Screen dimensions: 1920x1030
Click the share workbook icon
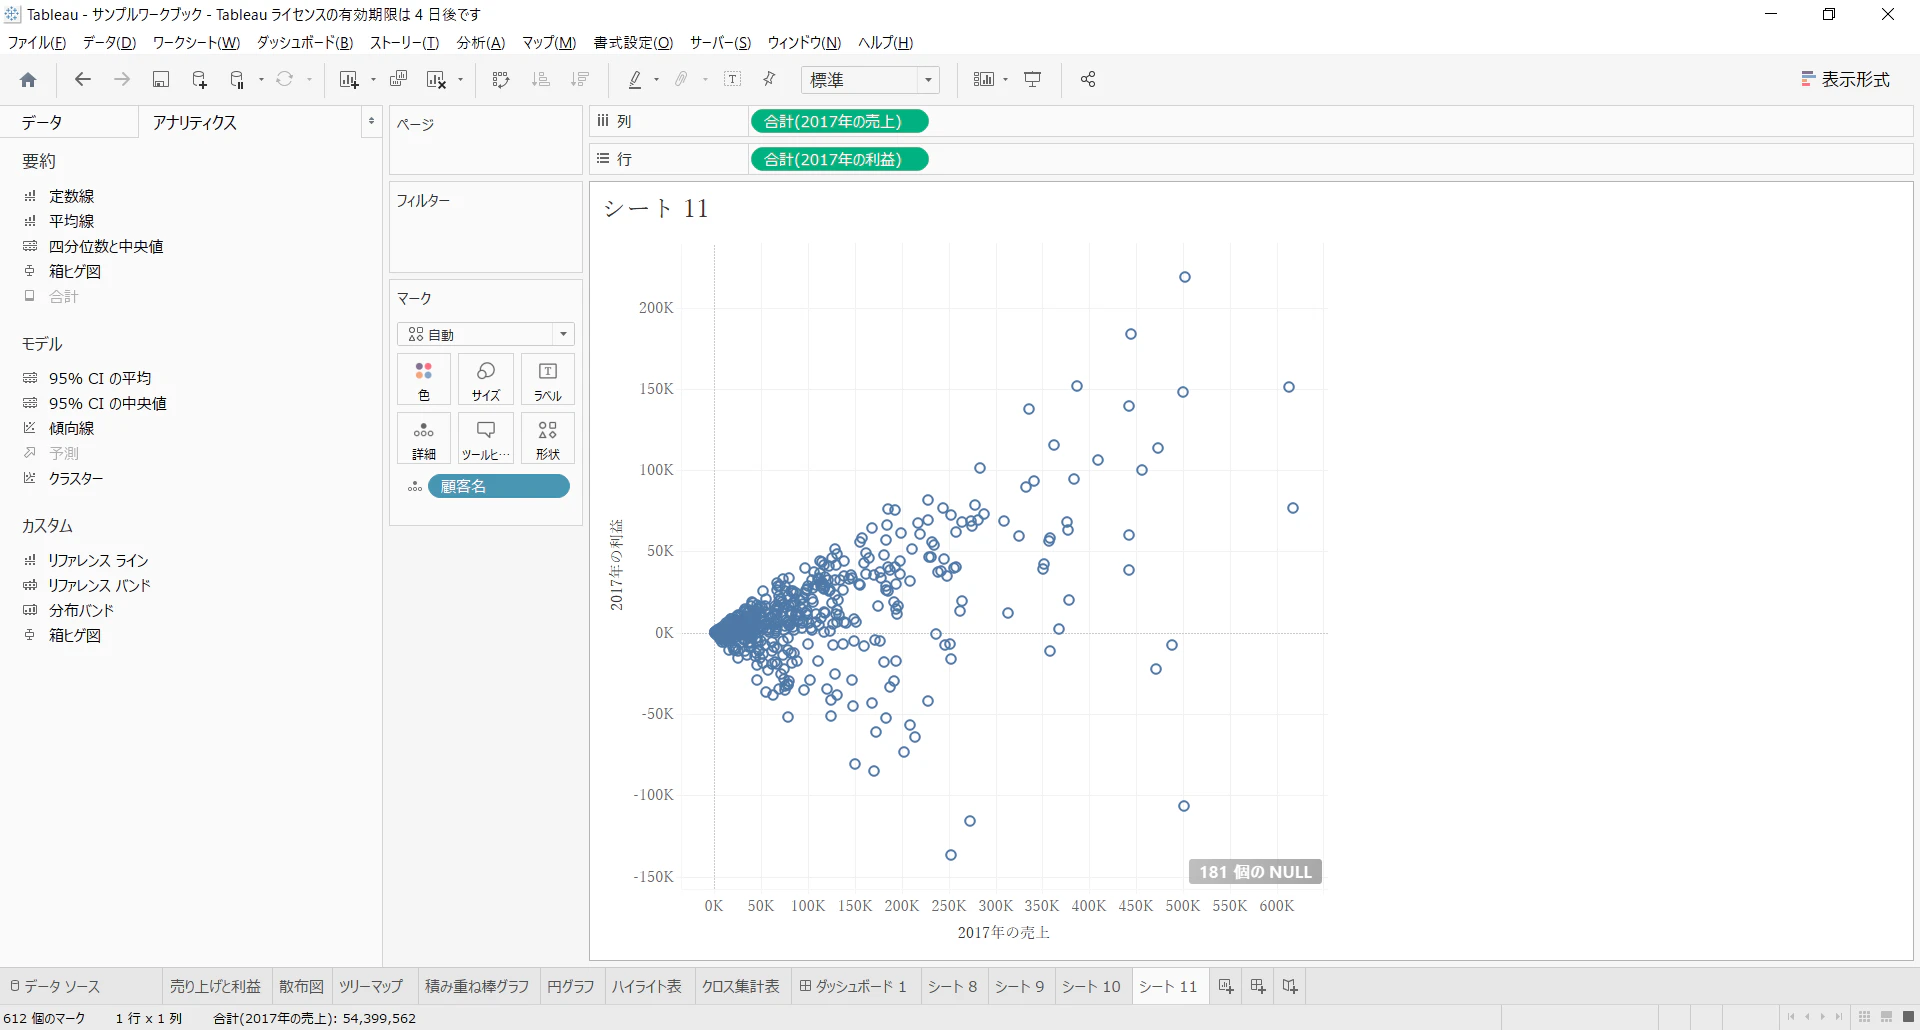pyautogui.click(x=1088, y=80)
